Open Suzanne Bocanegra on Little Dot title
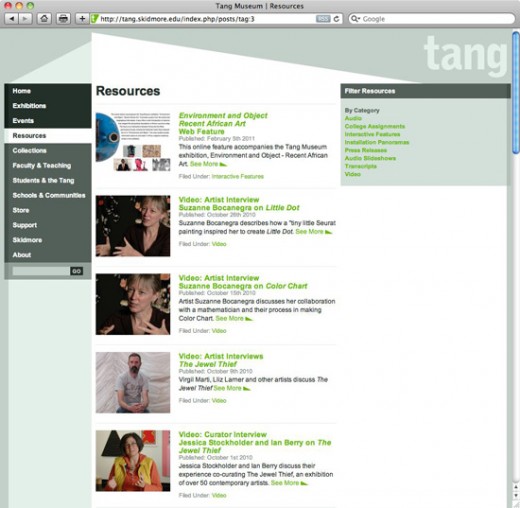Image resolution: width=520 pixels, height=508 pixels. pyautogui.click(x=239, y=204)
